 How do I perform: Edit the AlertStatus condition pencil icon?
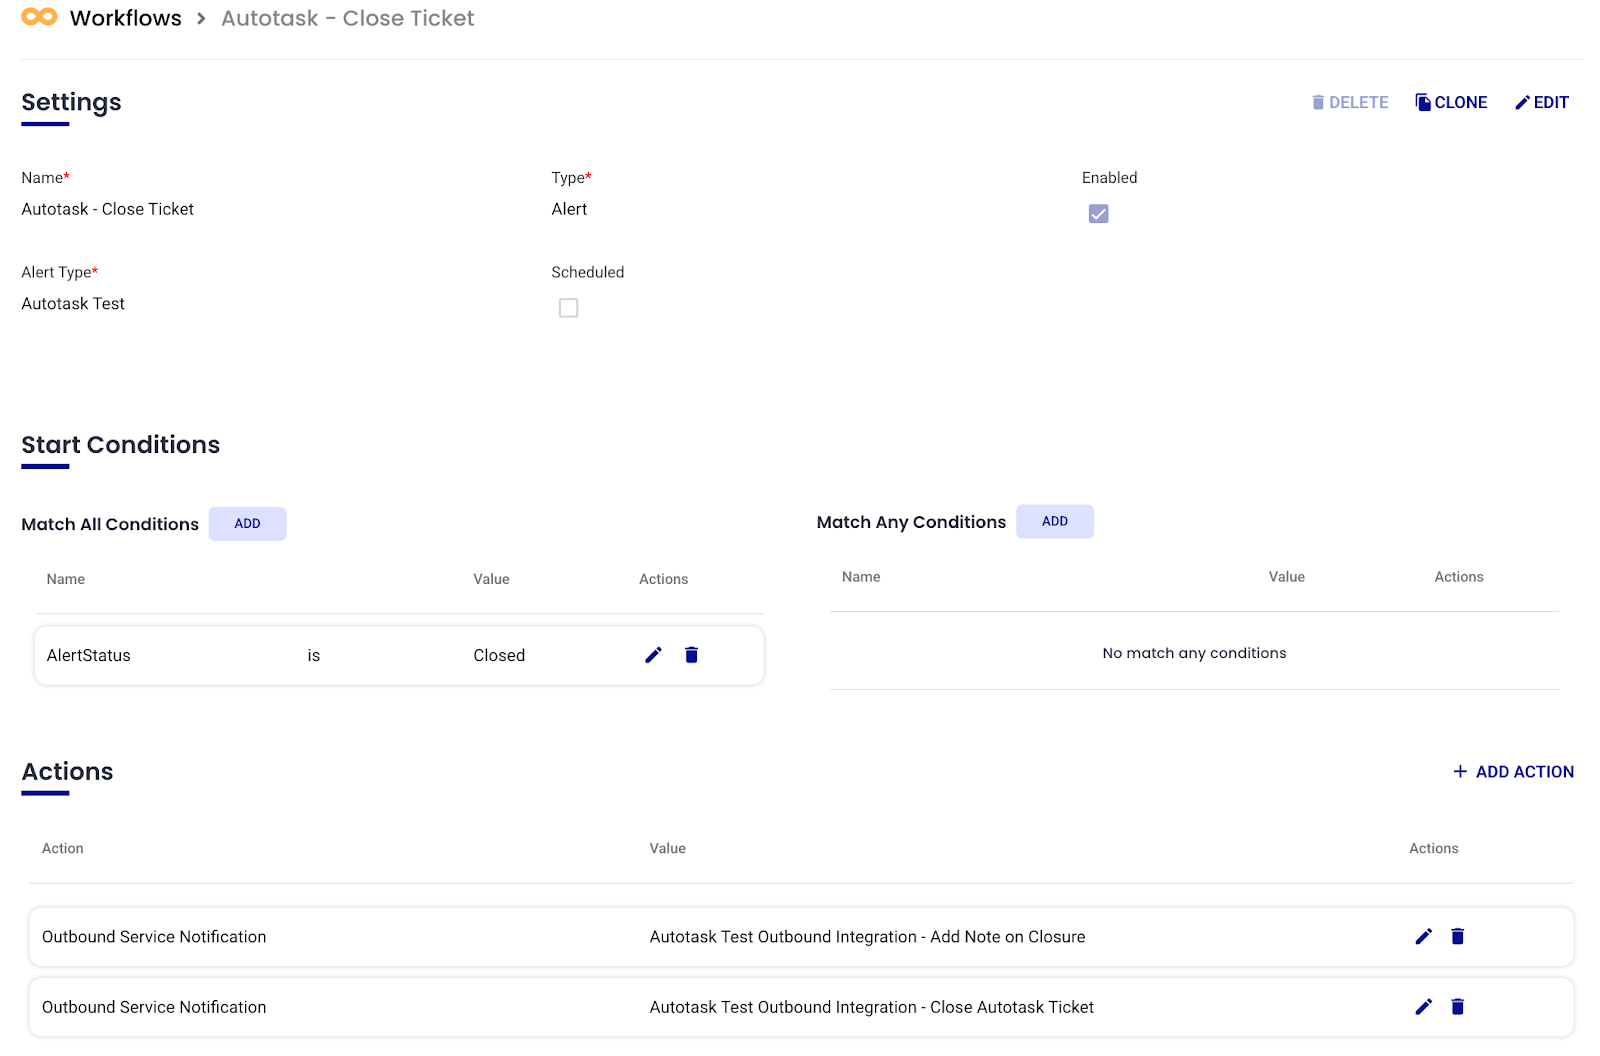(653, 655)
